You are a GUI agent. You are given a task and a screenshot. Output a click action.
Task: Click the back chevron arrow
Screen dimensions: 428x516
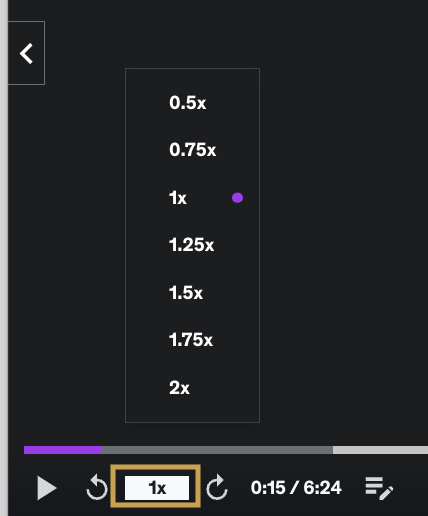(x=26, y=53)
